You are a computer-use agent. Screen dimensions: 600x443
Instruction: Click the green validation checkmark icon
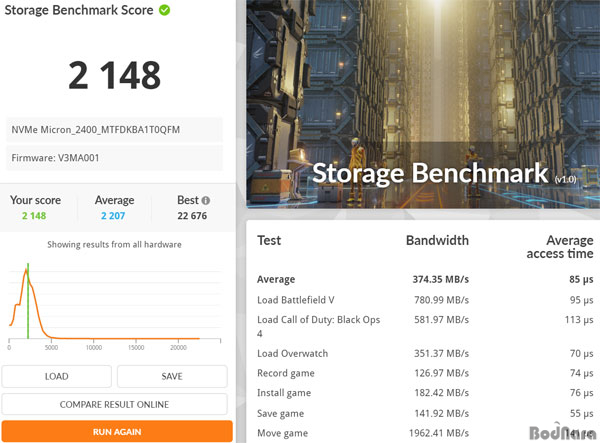point(165,10)
